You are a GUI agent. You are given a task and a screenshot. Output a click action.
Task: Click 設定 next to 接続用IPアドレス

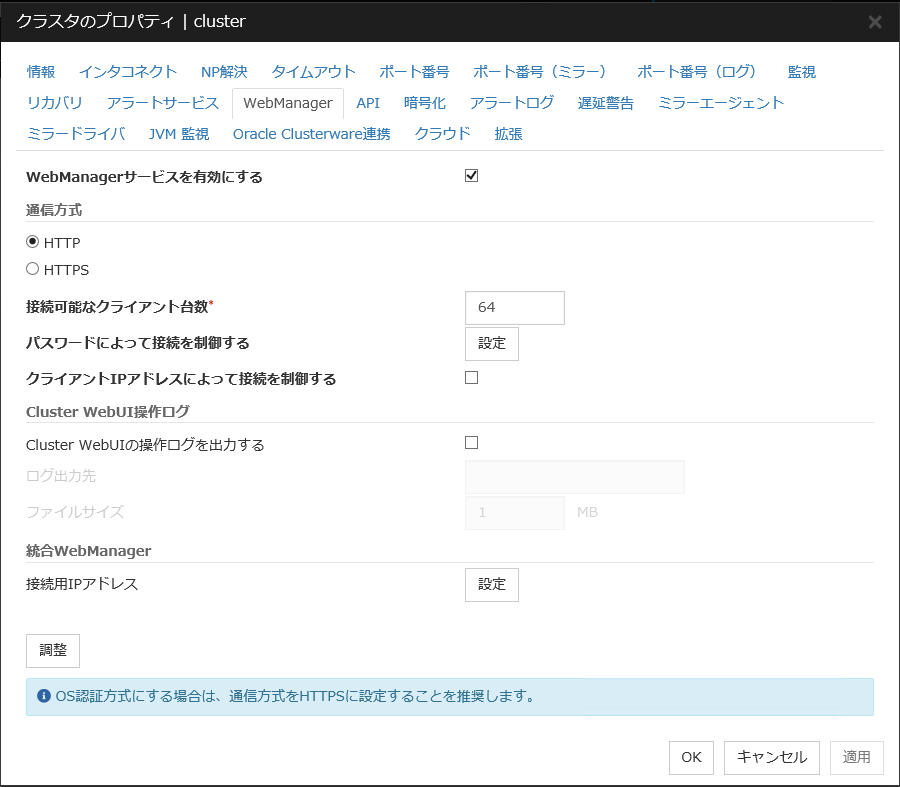(491, 585)
